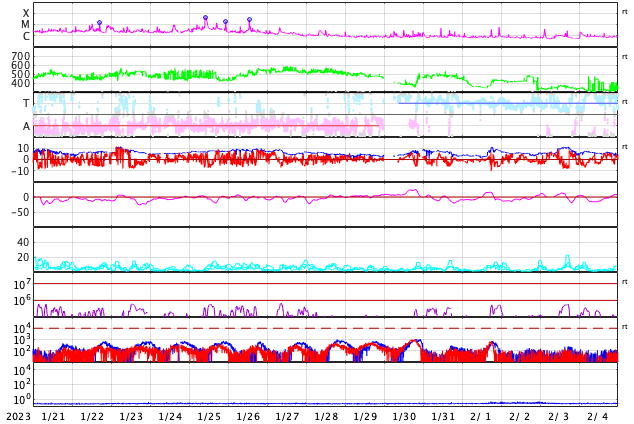Select the second flare marker on 1/25
634x424 pixels.
[226, 21]
